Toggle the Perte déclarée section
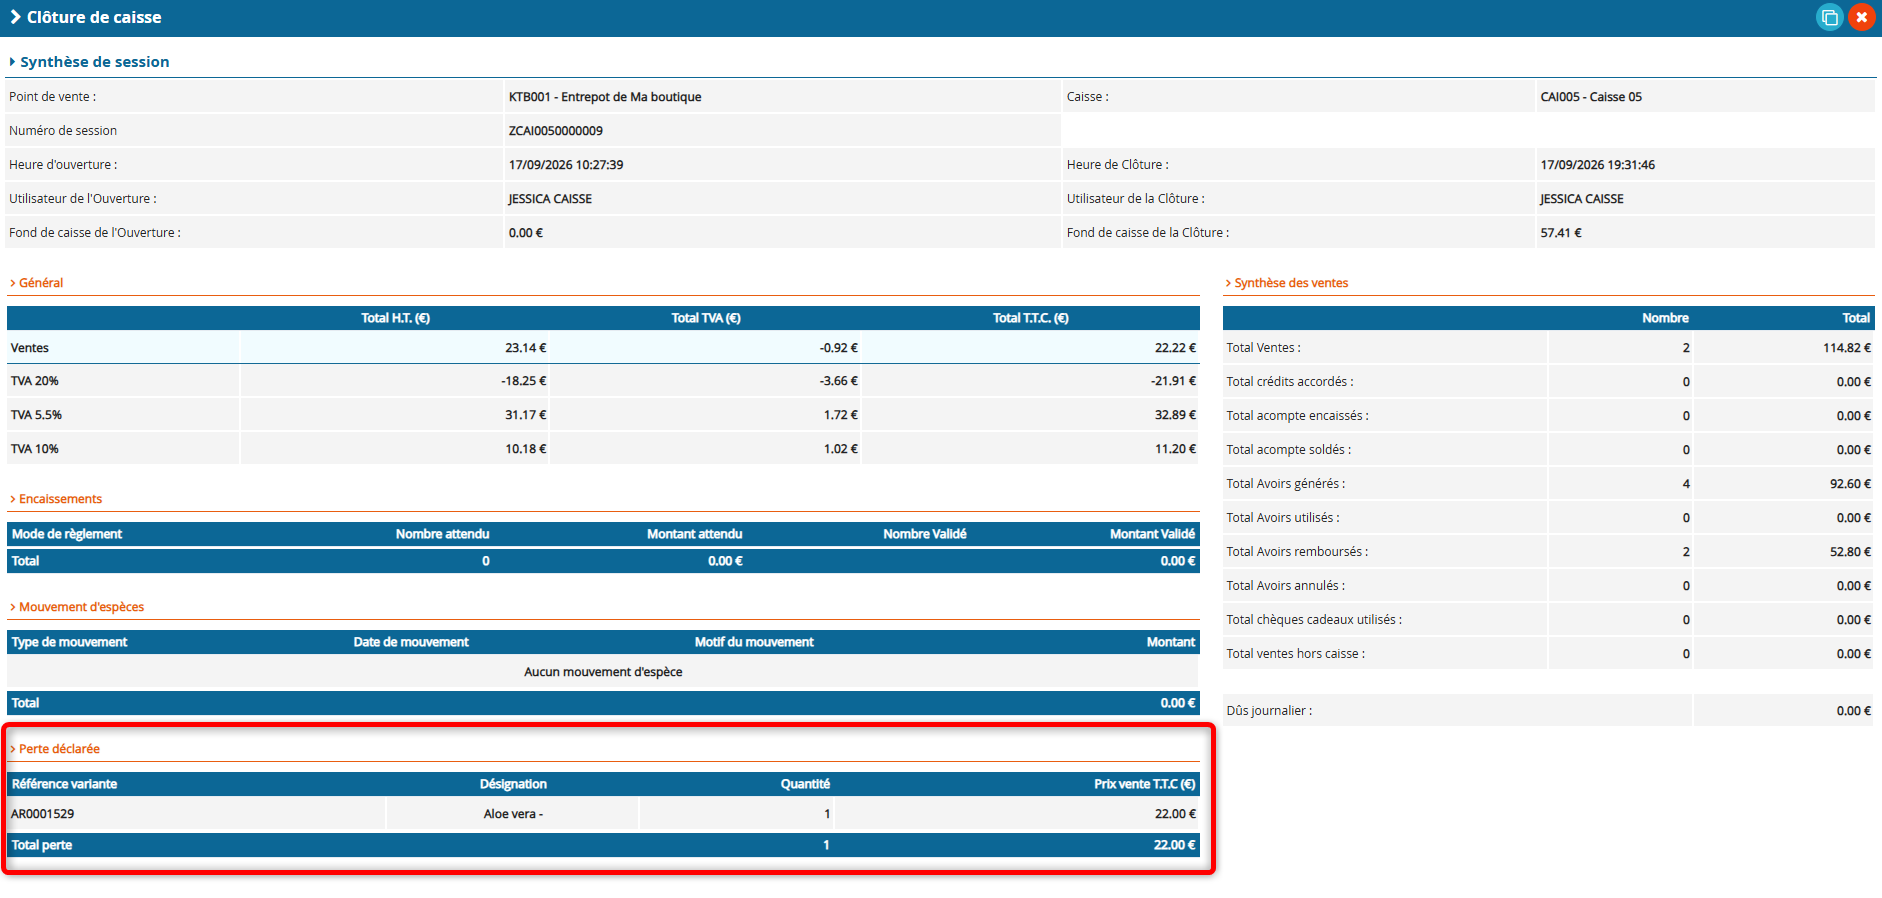The image size is (1882, 898). point(55,749)
